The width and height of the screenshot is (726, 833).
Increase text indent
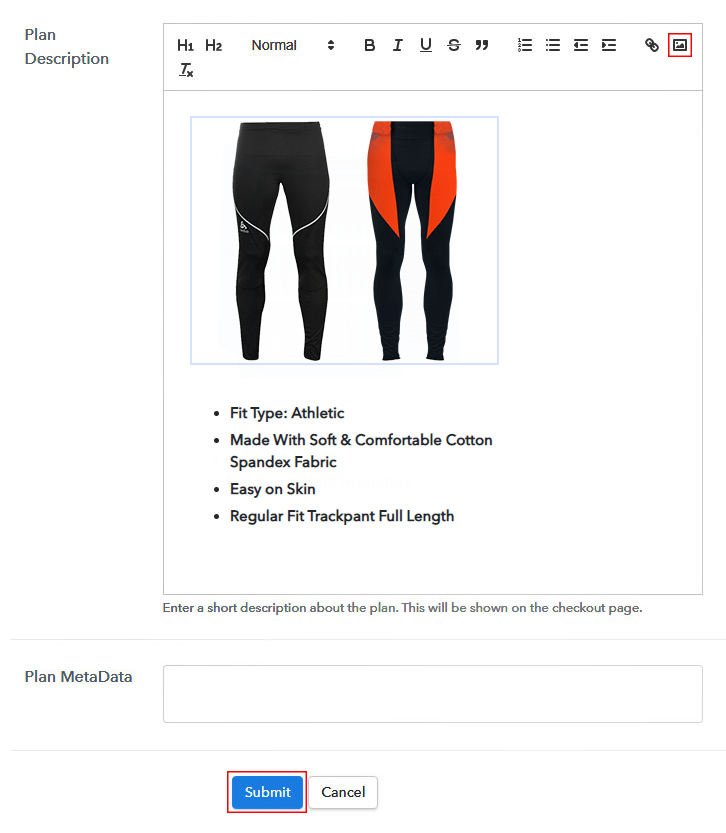[x=609, y=46]
